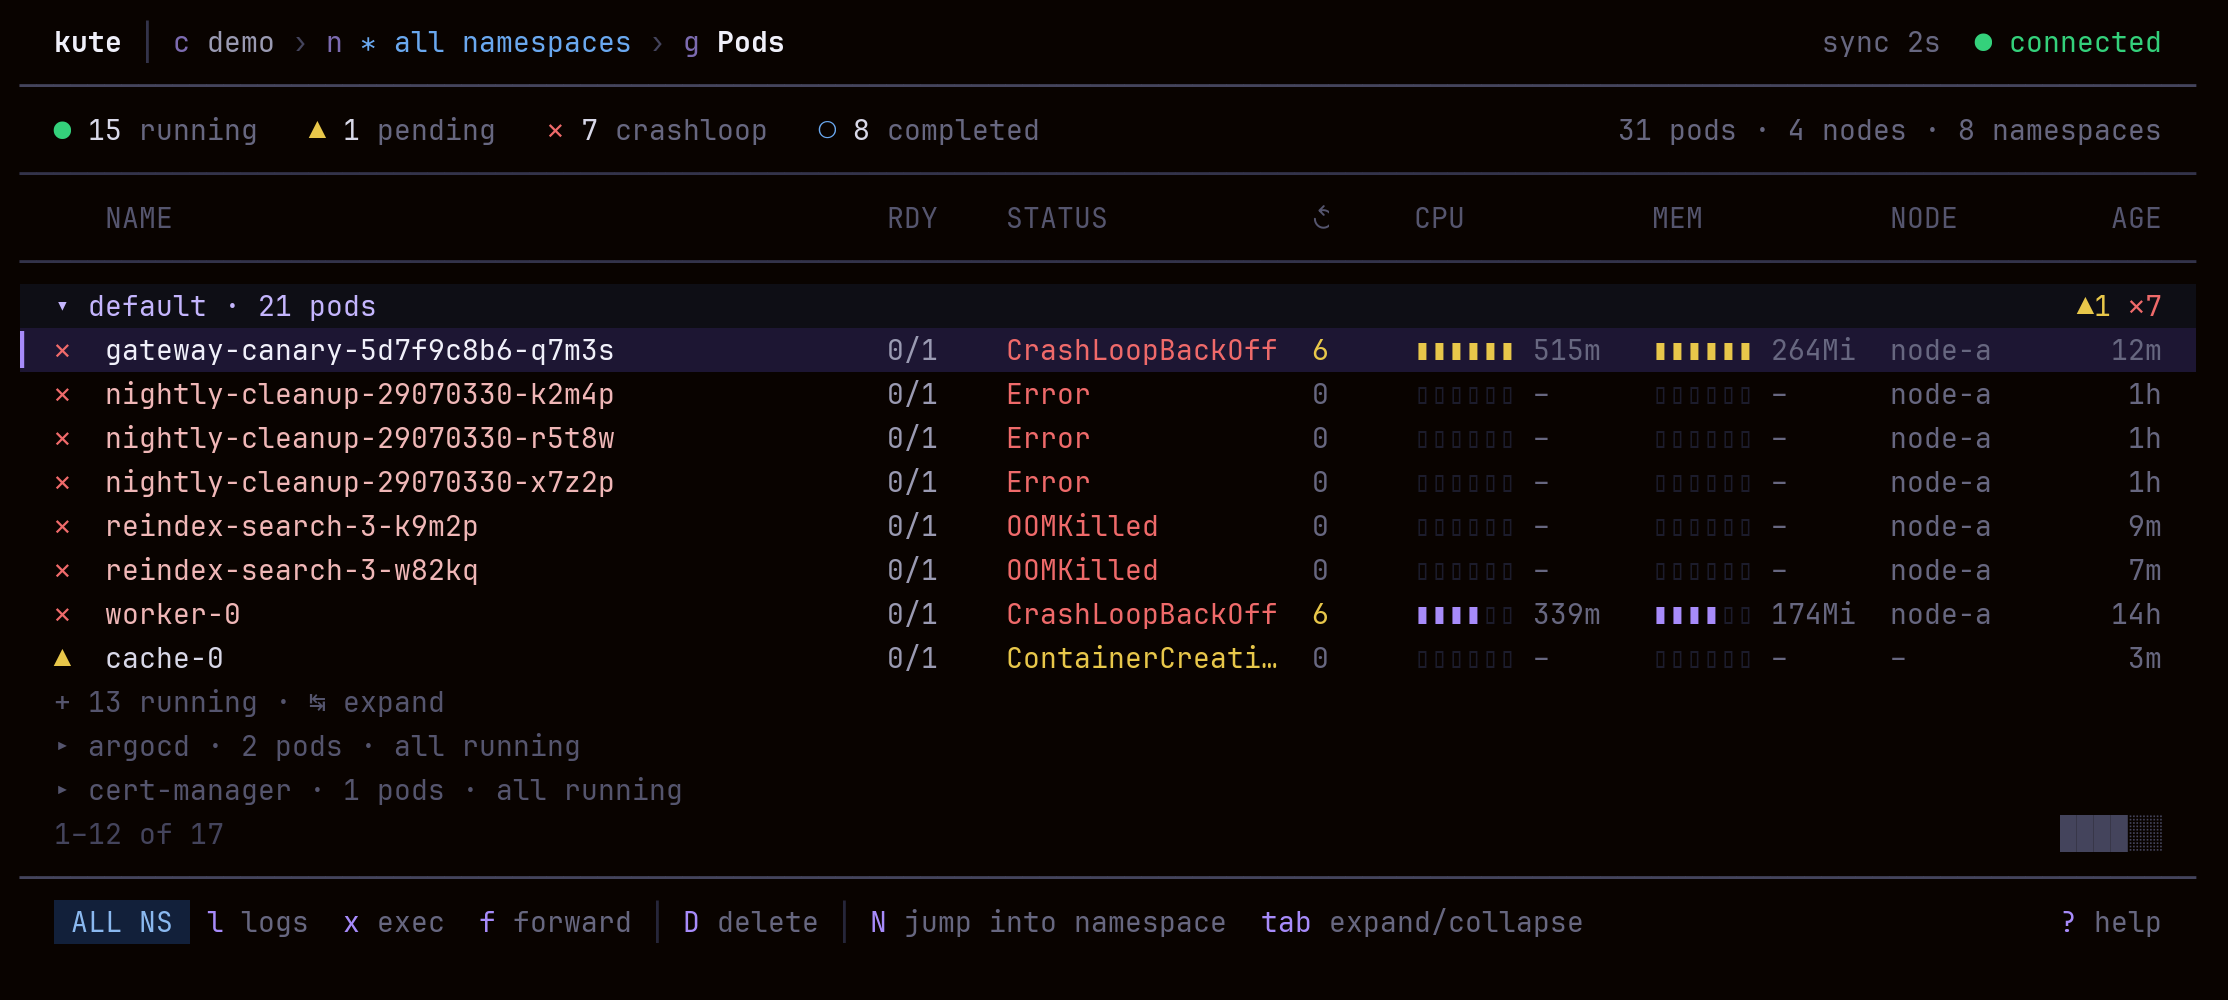Sort by the CPU column header
The width and height of the screenshot is (2228, 1000).
point(1440,218)
